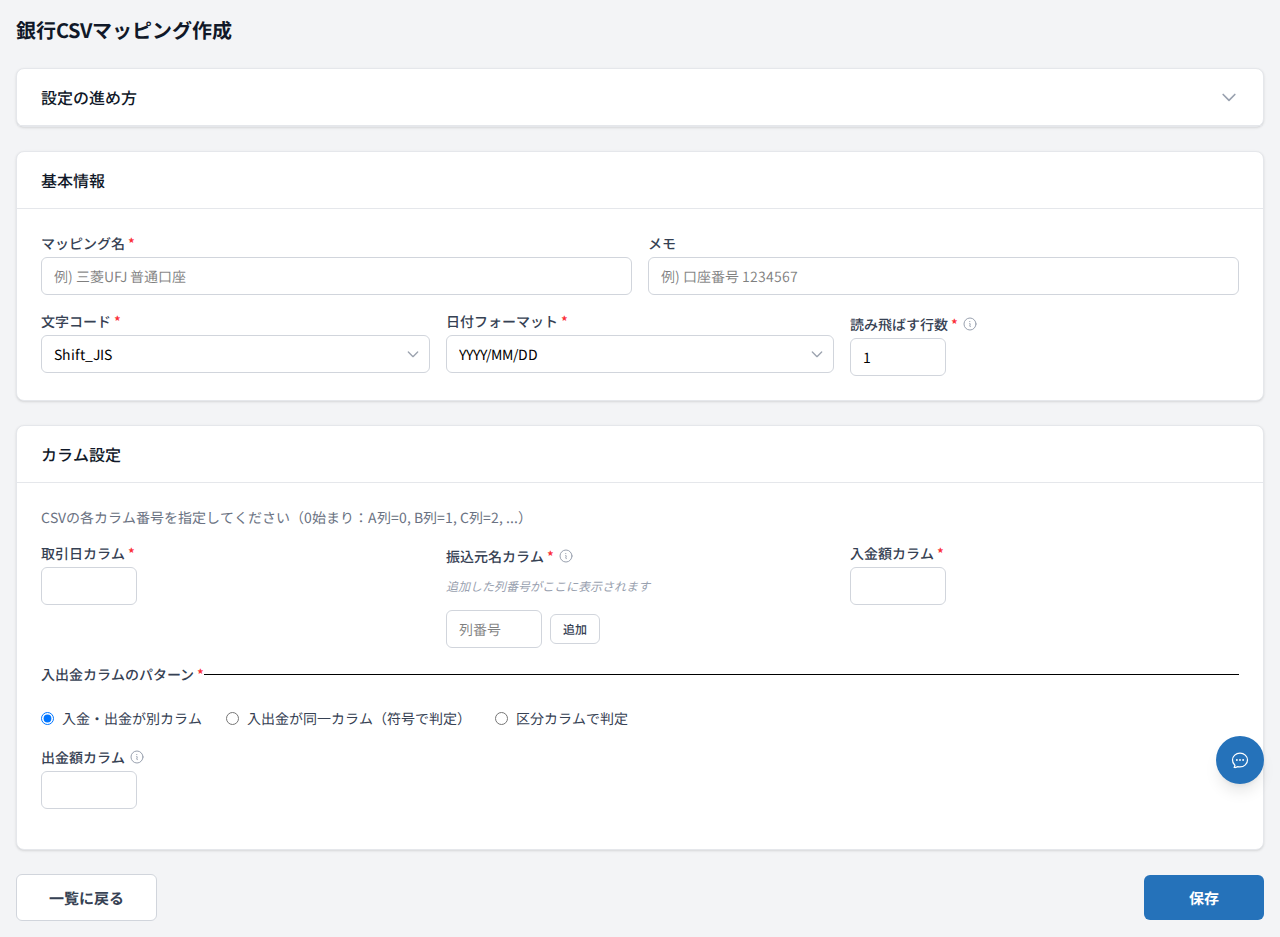Click the 保存 button
The image size is (1280, 937).
pyautogui.click(x=1204, y=898)
